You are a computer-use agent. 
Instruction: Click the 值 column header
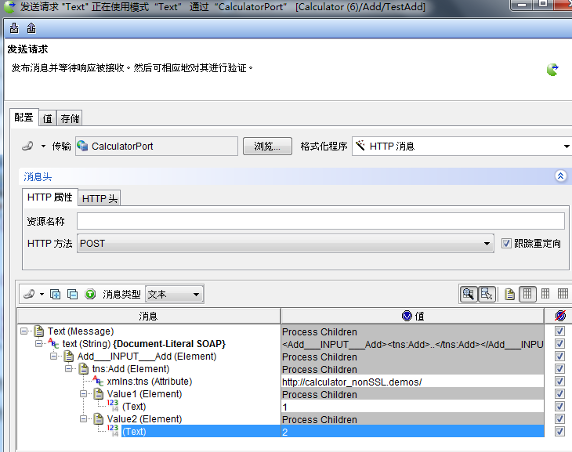(412, 316)
